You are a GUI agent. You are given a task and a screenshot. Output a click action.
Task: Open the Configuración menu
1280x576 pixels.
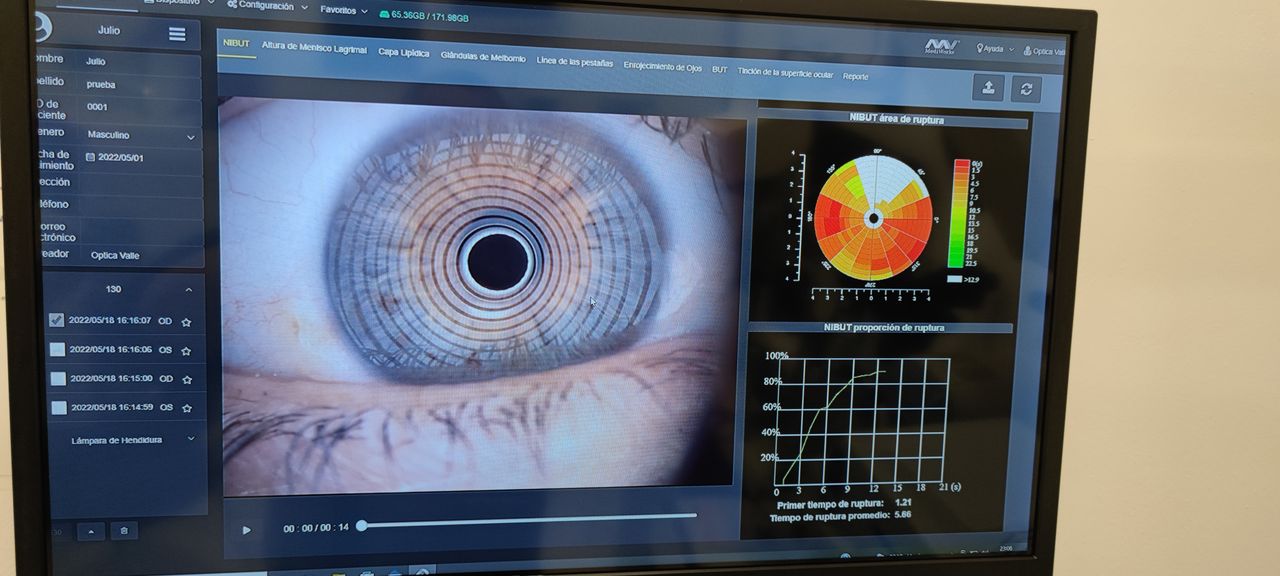pos(265,6)
